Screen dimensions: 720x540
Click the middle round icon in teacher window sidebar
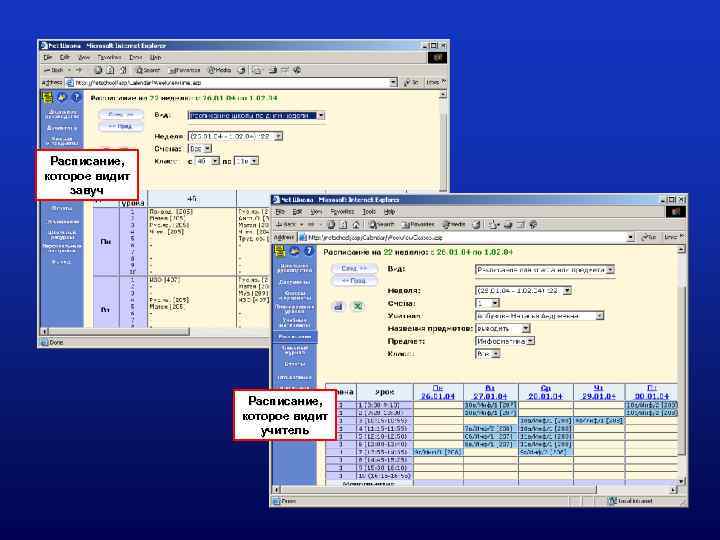[x=294, y=251]
